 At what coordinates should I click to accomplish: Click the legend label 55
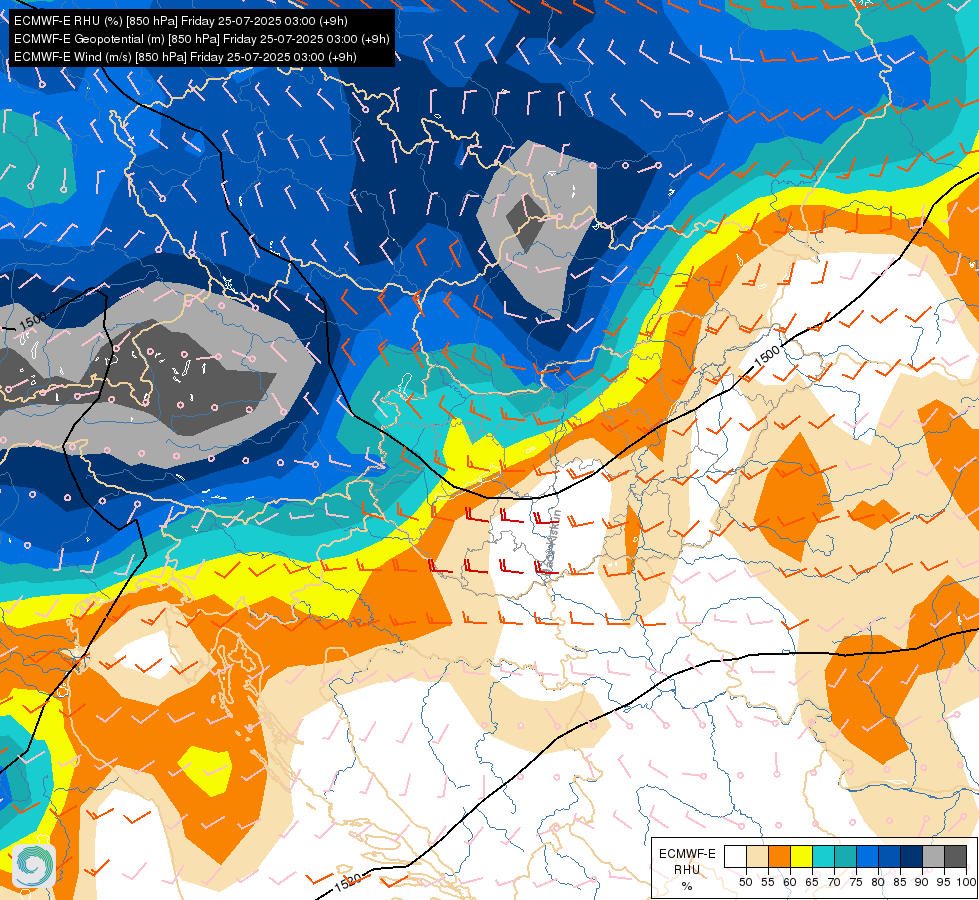pyautogui.click(x=767, y=882)
